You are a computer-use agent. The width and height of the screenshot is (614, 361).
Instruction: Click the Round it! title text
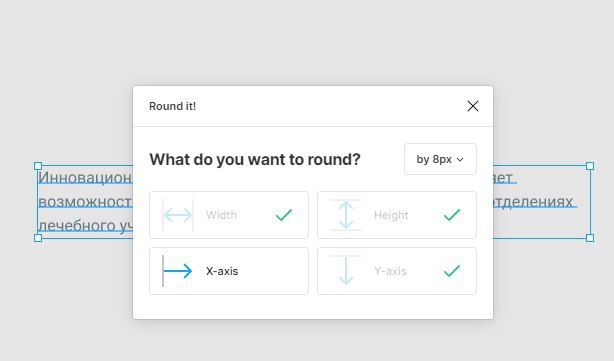(x=172, y=106)
